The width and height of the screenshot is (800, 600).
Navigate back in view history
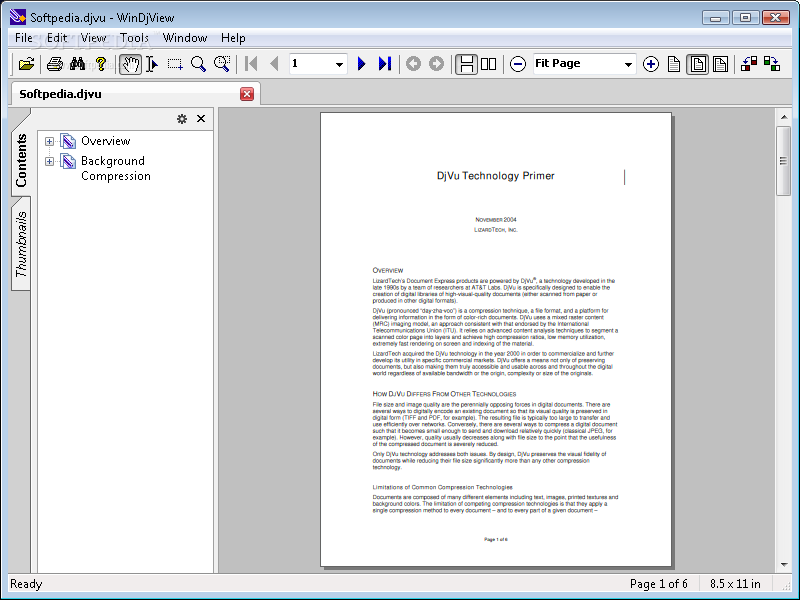[413, 64]
